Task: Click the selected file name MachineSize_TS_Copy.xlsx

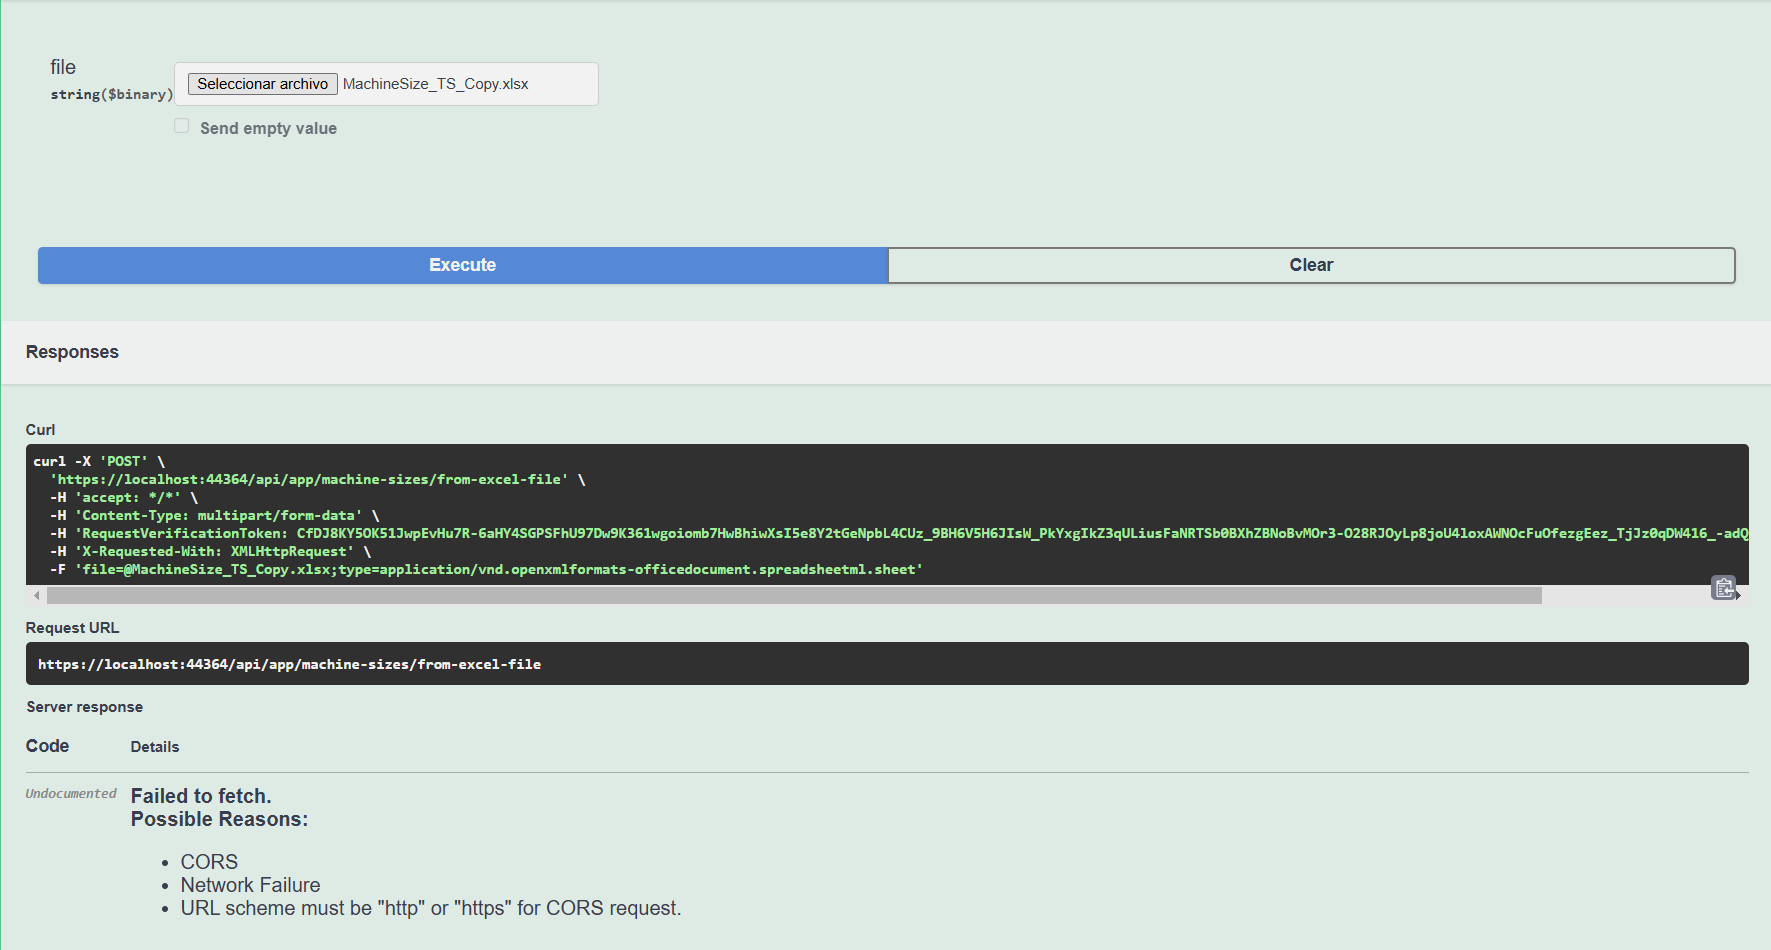Action: [x=435, y=84]
